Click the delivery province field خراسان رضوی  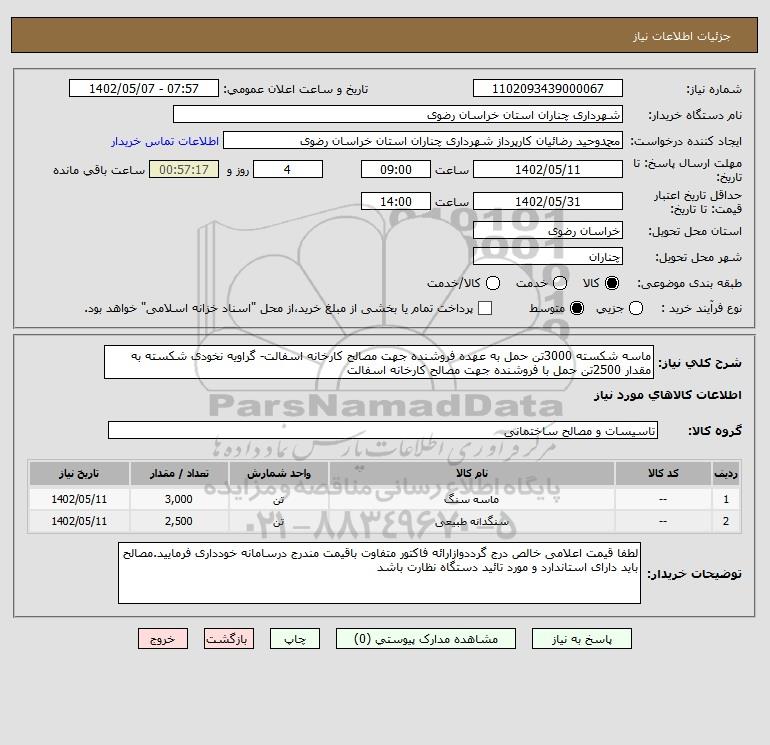point(548,230)
